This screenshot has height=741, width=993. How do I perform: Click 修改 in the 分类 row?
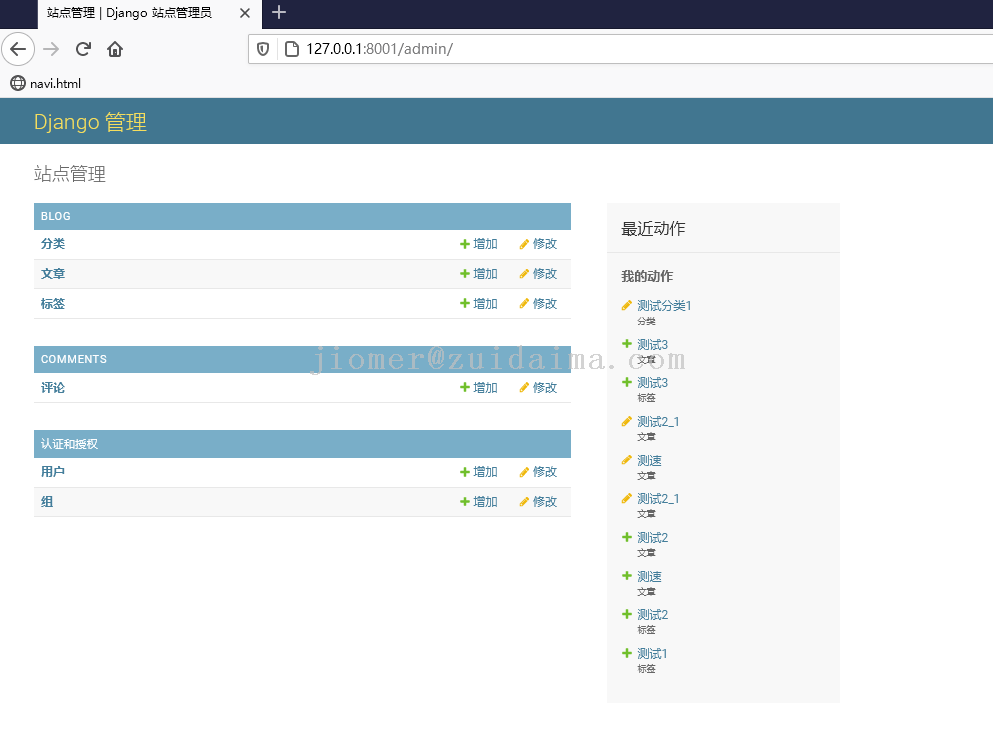(x=538, y=244)
